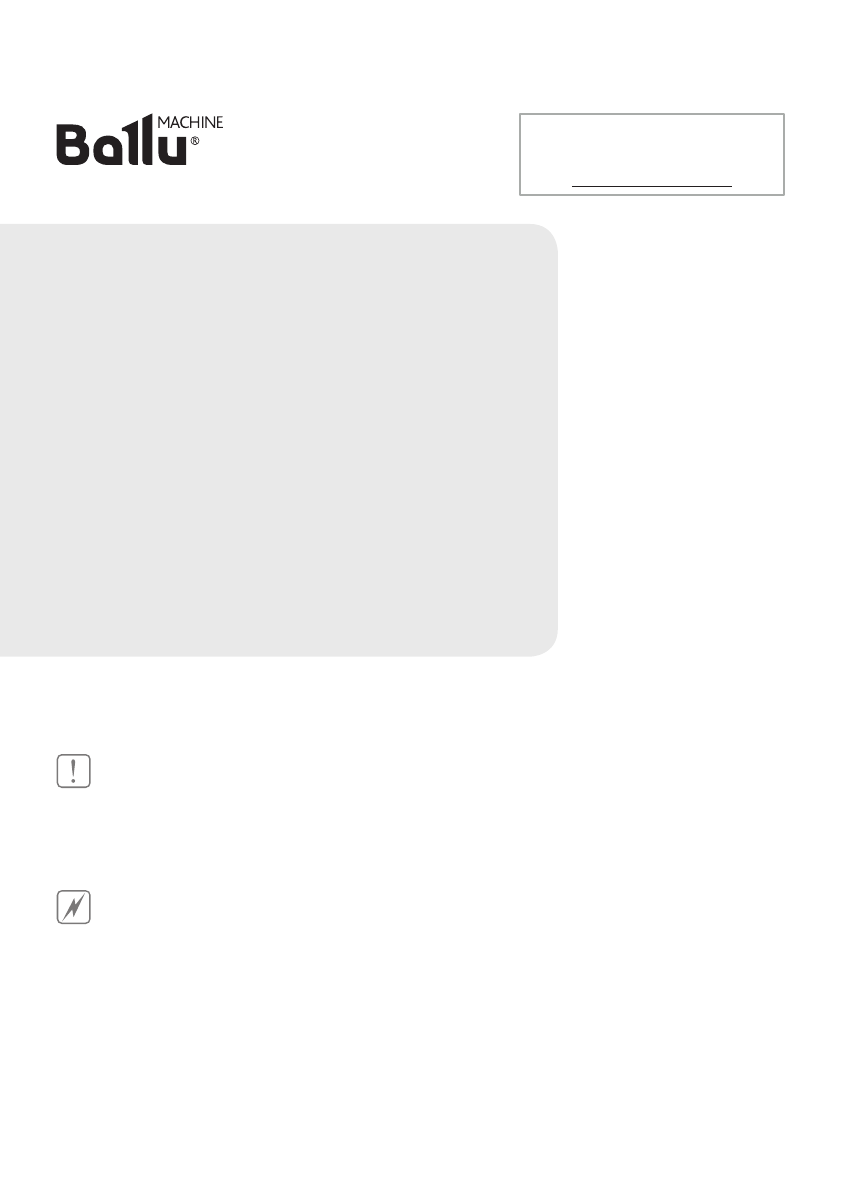Click the letter M in MACHINE

click(163, 122)
